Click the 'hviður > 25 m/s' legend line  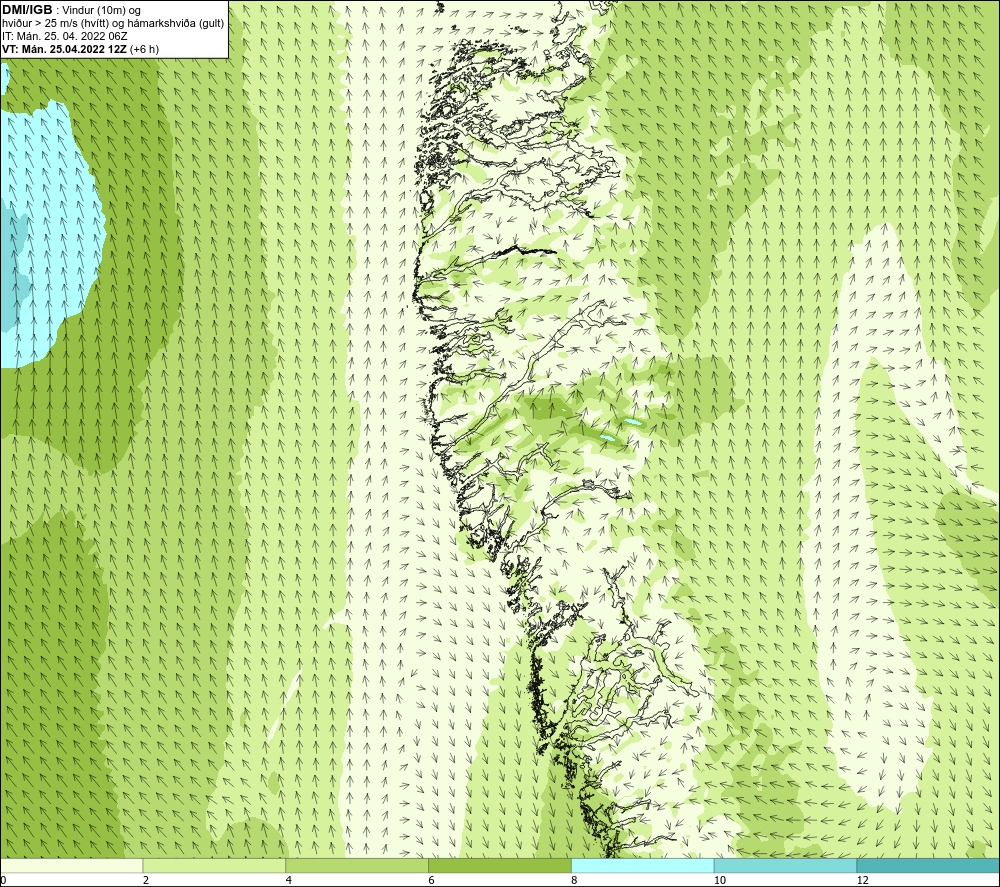(113, 24)
